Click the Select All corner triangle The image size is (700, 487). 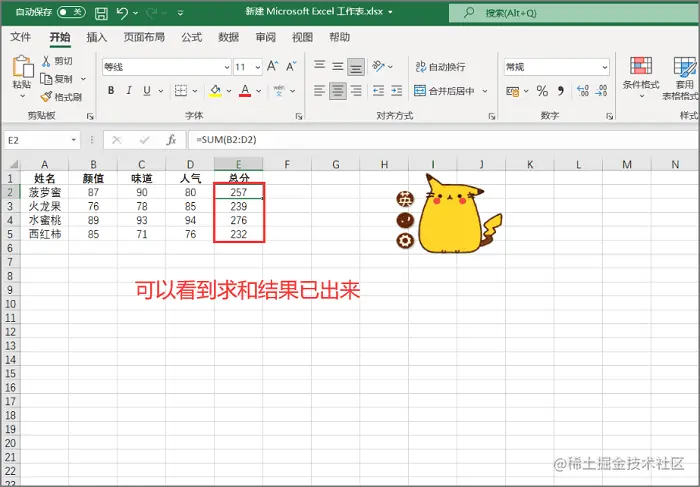tap(14, 164)
